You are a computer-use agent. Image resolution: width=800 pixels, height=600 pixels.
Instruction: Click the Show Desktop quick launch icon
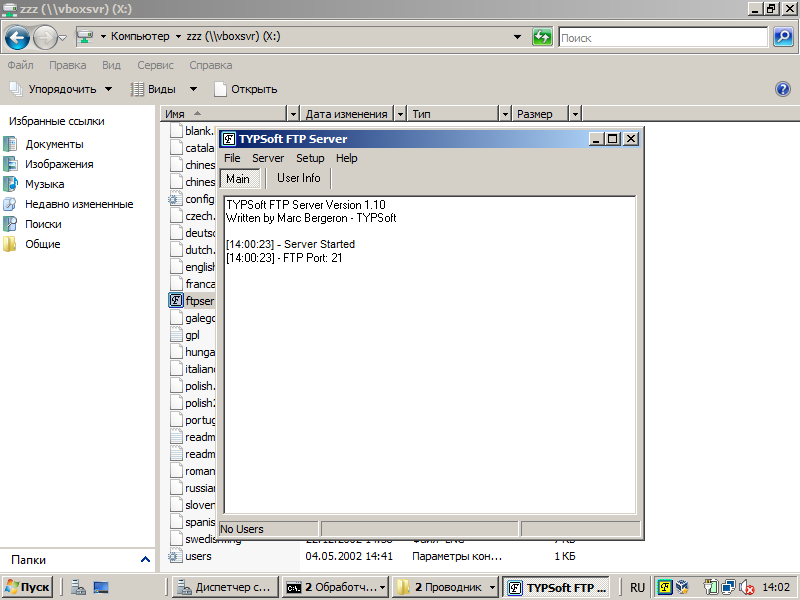(x=101, y=587)
